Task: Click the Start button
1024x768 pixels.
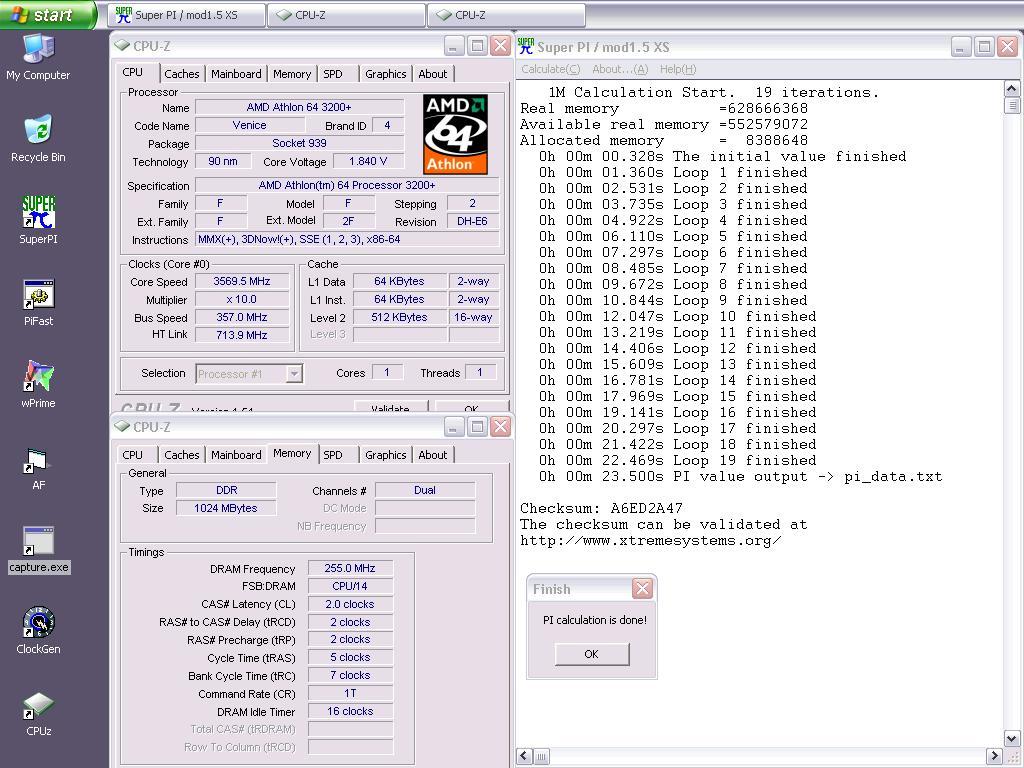Action: 47,14
